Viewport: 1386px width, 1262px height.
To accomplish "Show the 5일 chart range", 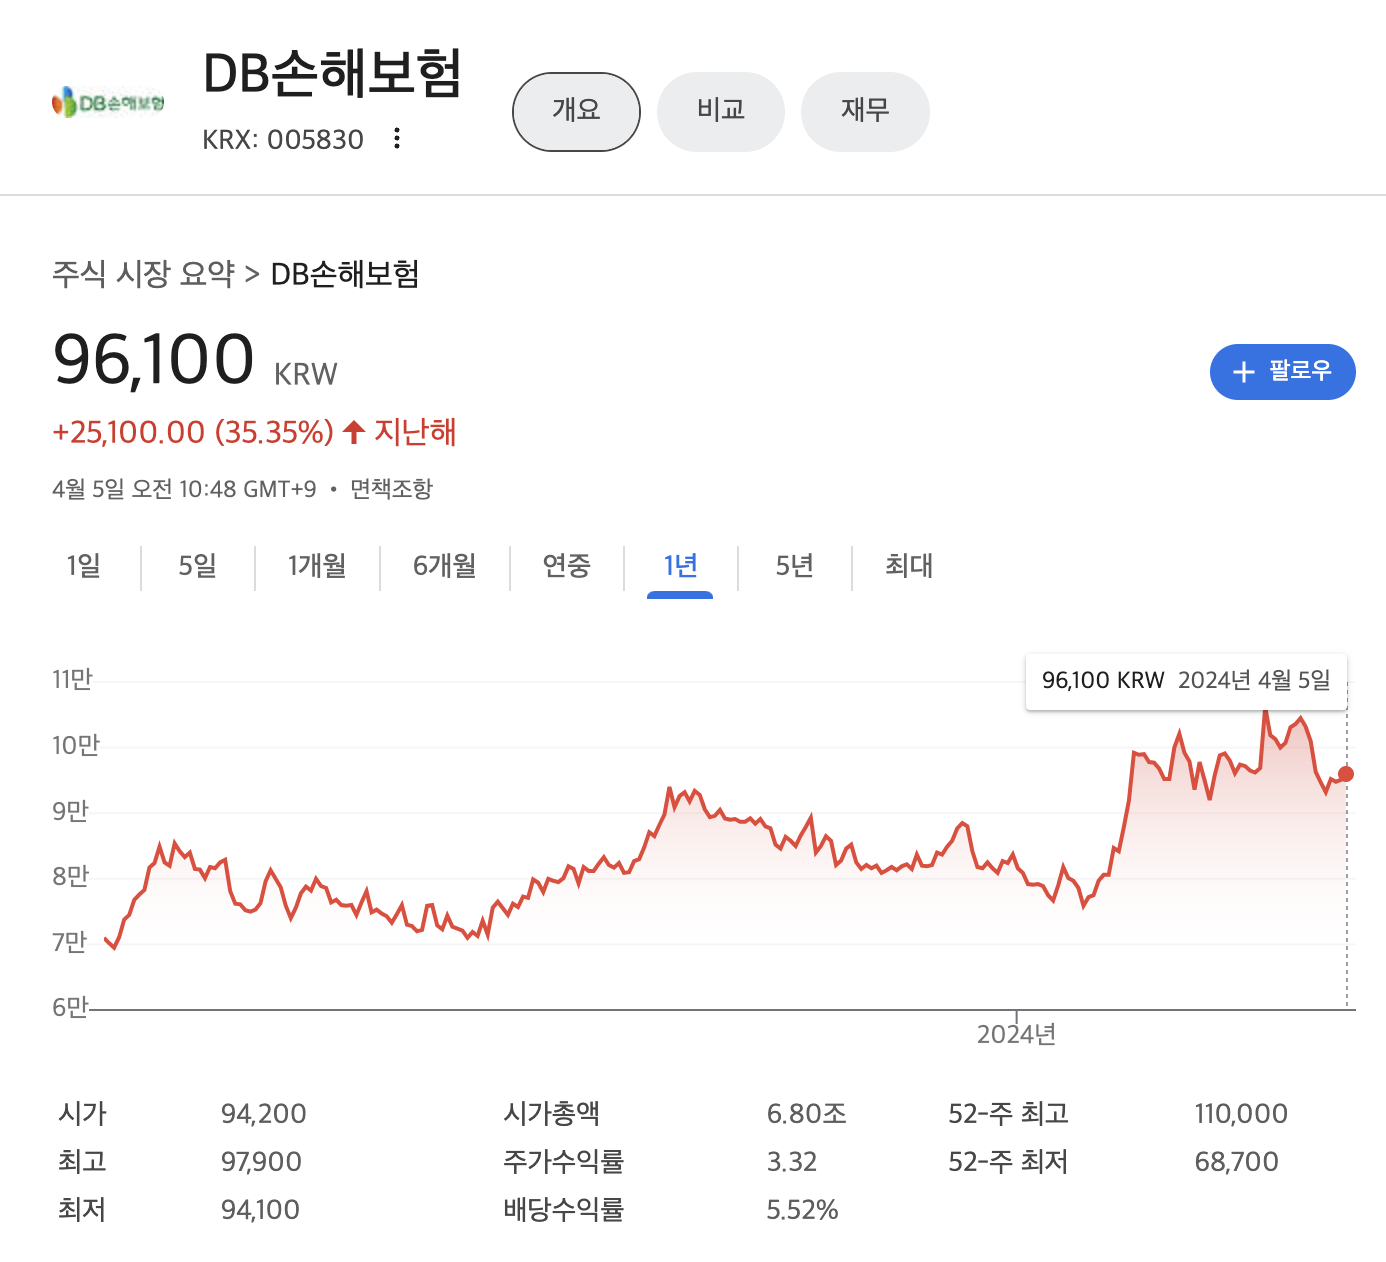I will [197, 566].
